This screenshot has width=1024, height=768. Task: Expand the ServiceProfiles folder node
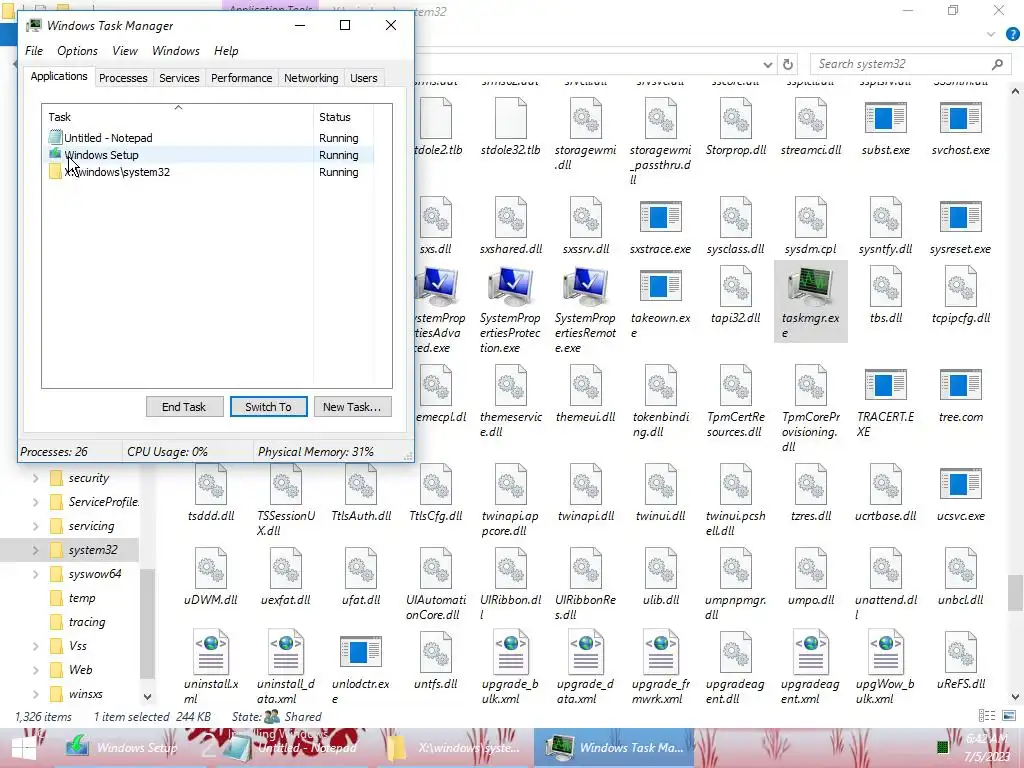36,502
